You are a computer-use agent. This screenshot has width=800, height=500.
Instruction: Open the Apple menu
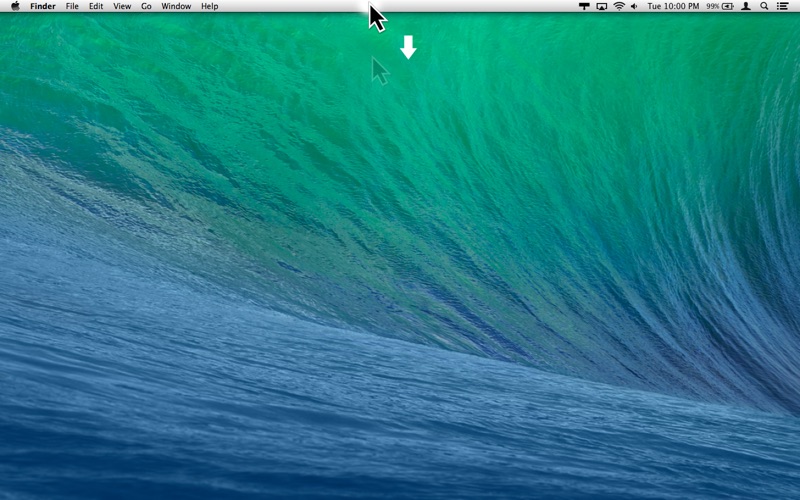click(x=15, y=6)
